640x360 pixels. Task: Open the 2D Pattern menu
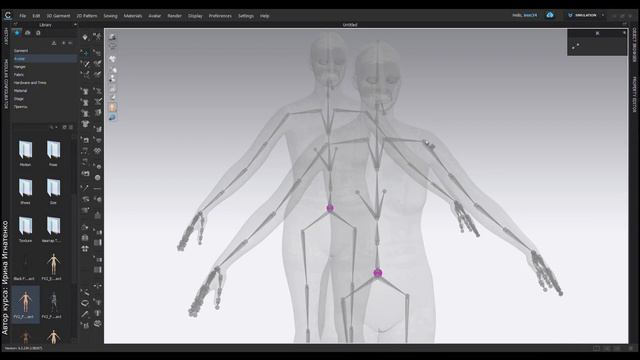click(87, 16)
